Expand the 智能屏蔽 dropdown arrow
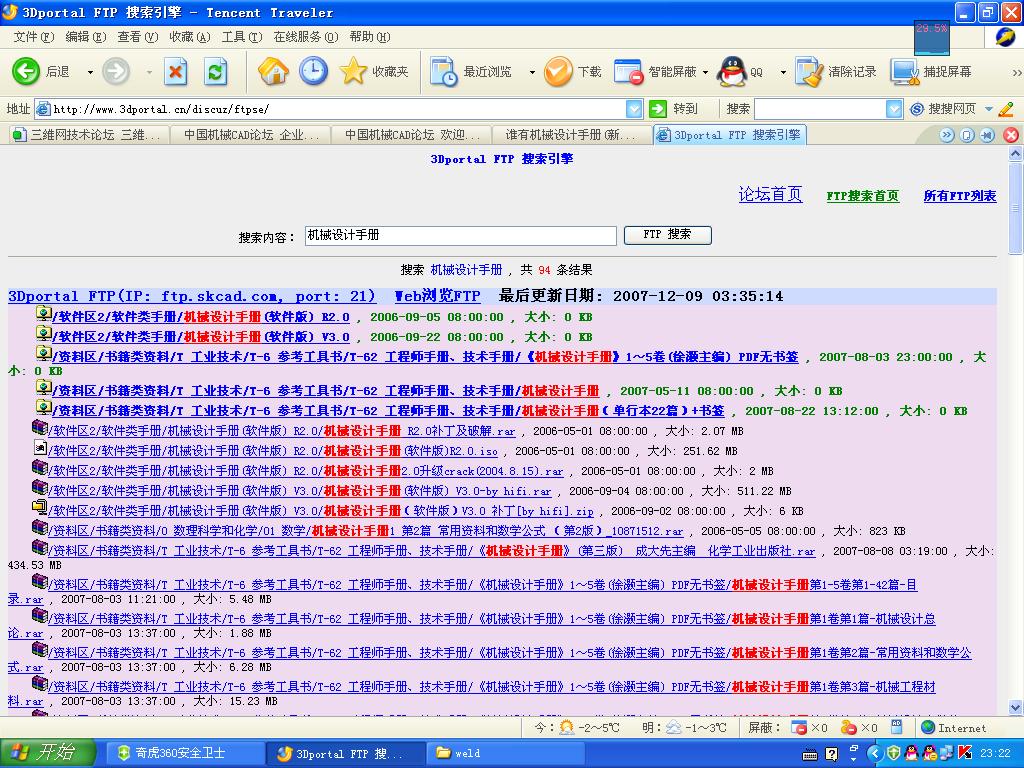The width and height of the screenshot is (1024, 768). point(705,72)
